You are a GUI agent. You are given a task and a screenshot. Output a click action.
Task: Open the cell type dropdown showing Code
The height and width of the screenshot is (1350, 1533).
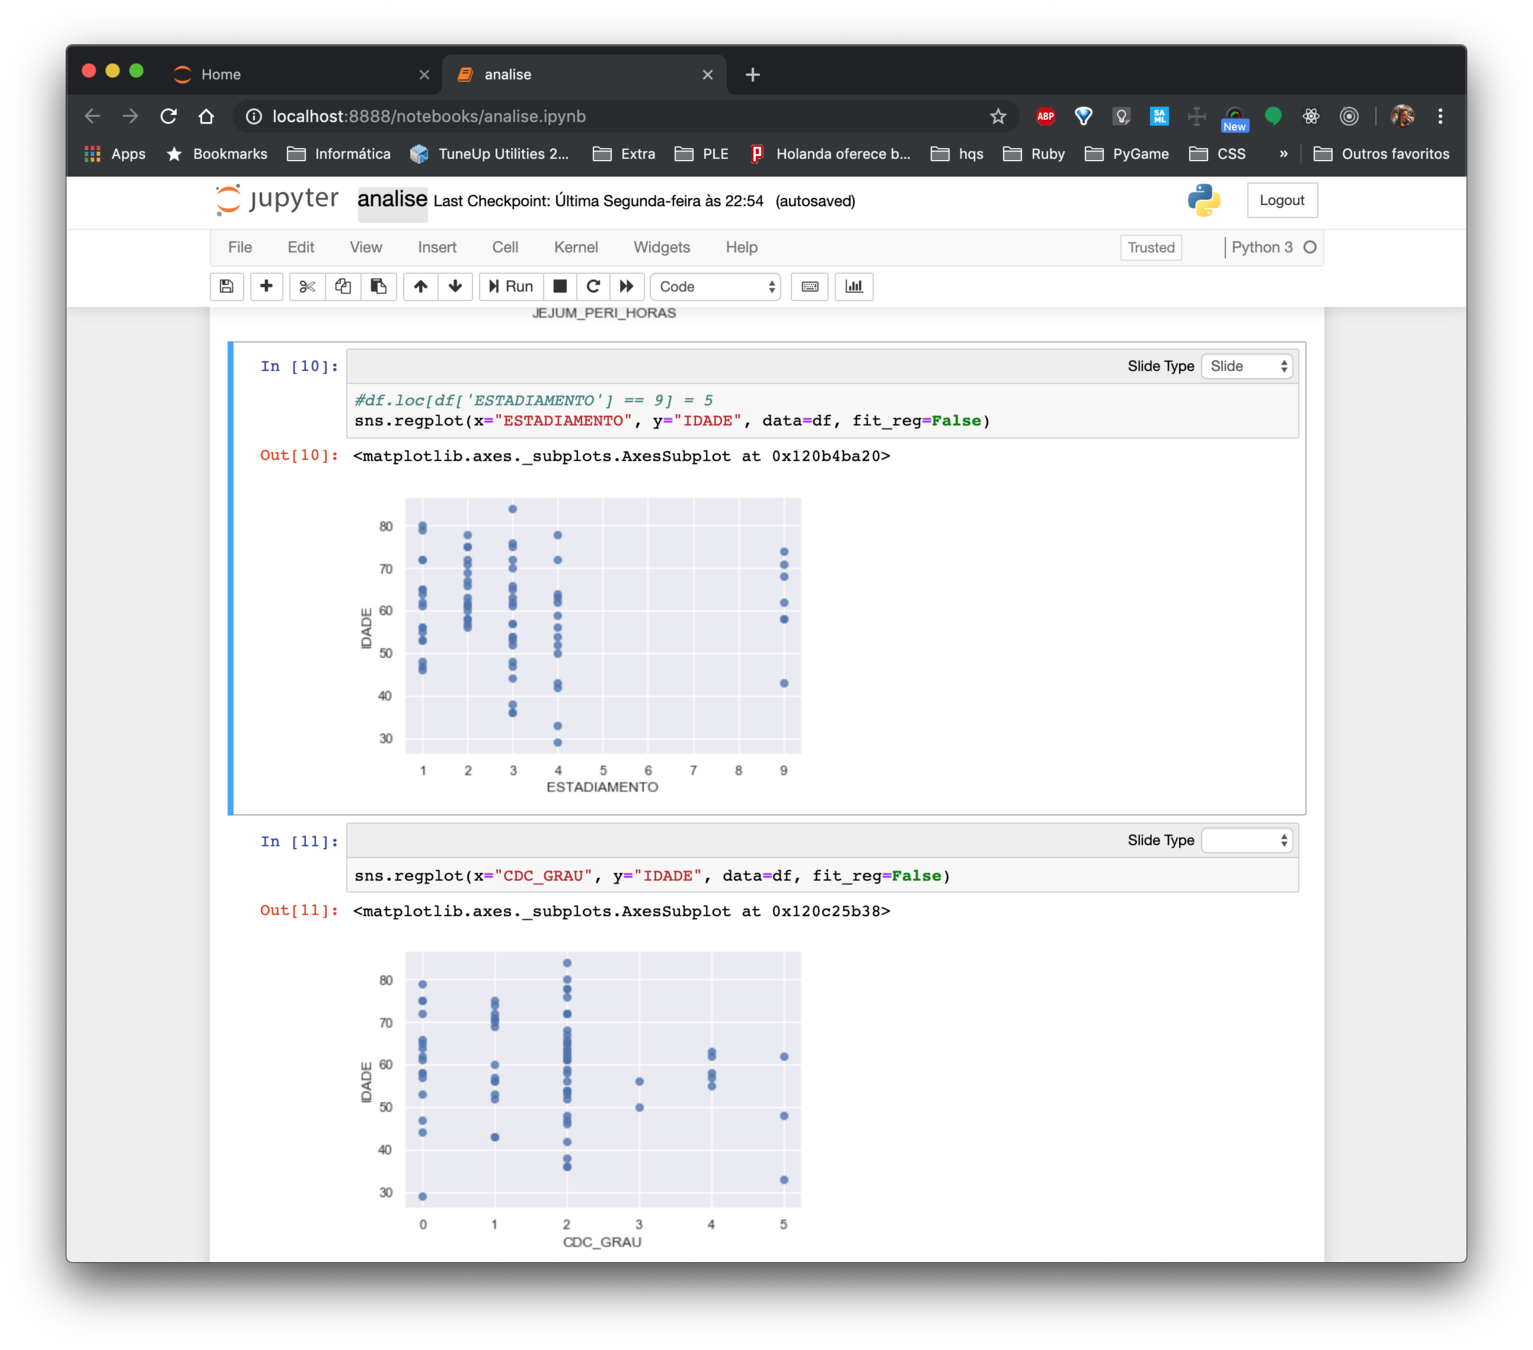715,287
